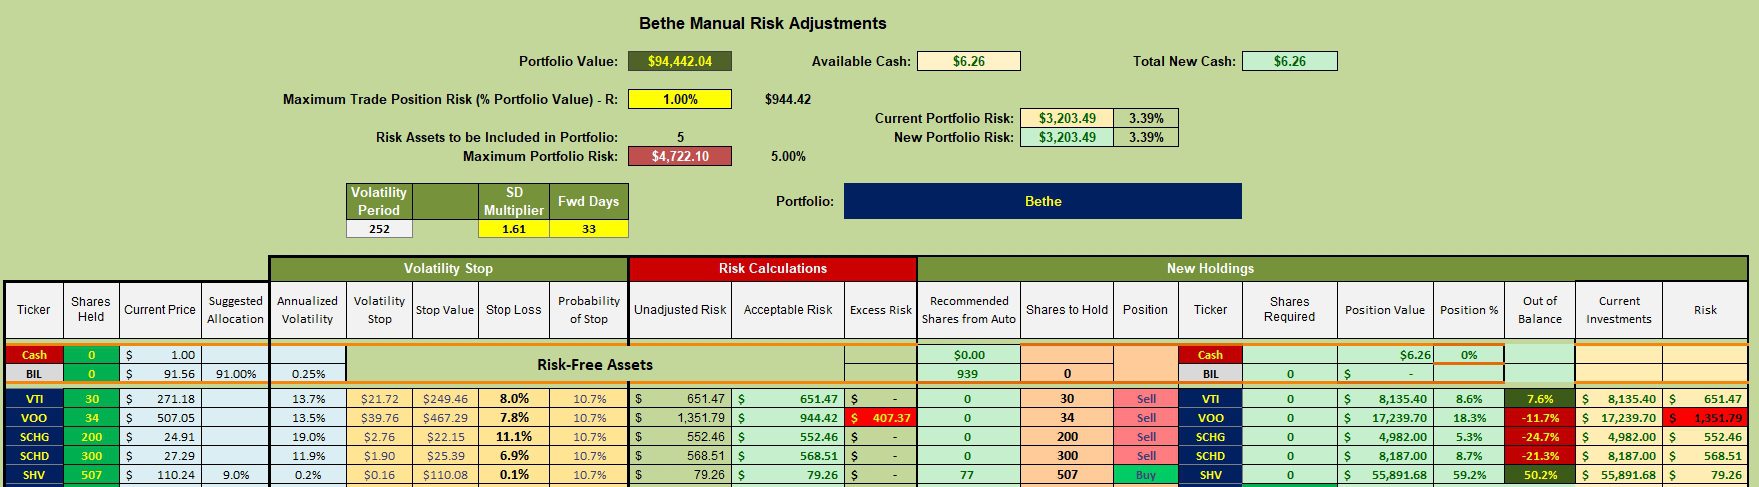Image resolution: width=1759 pixels, height=487 pixels.
Task: Click VTI out of balance 7.6% cell
Action: coord(1540,399)
